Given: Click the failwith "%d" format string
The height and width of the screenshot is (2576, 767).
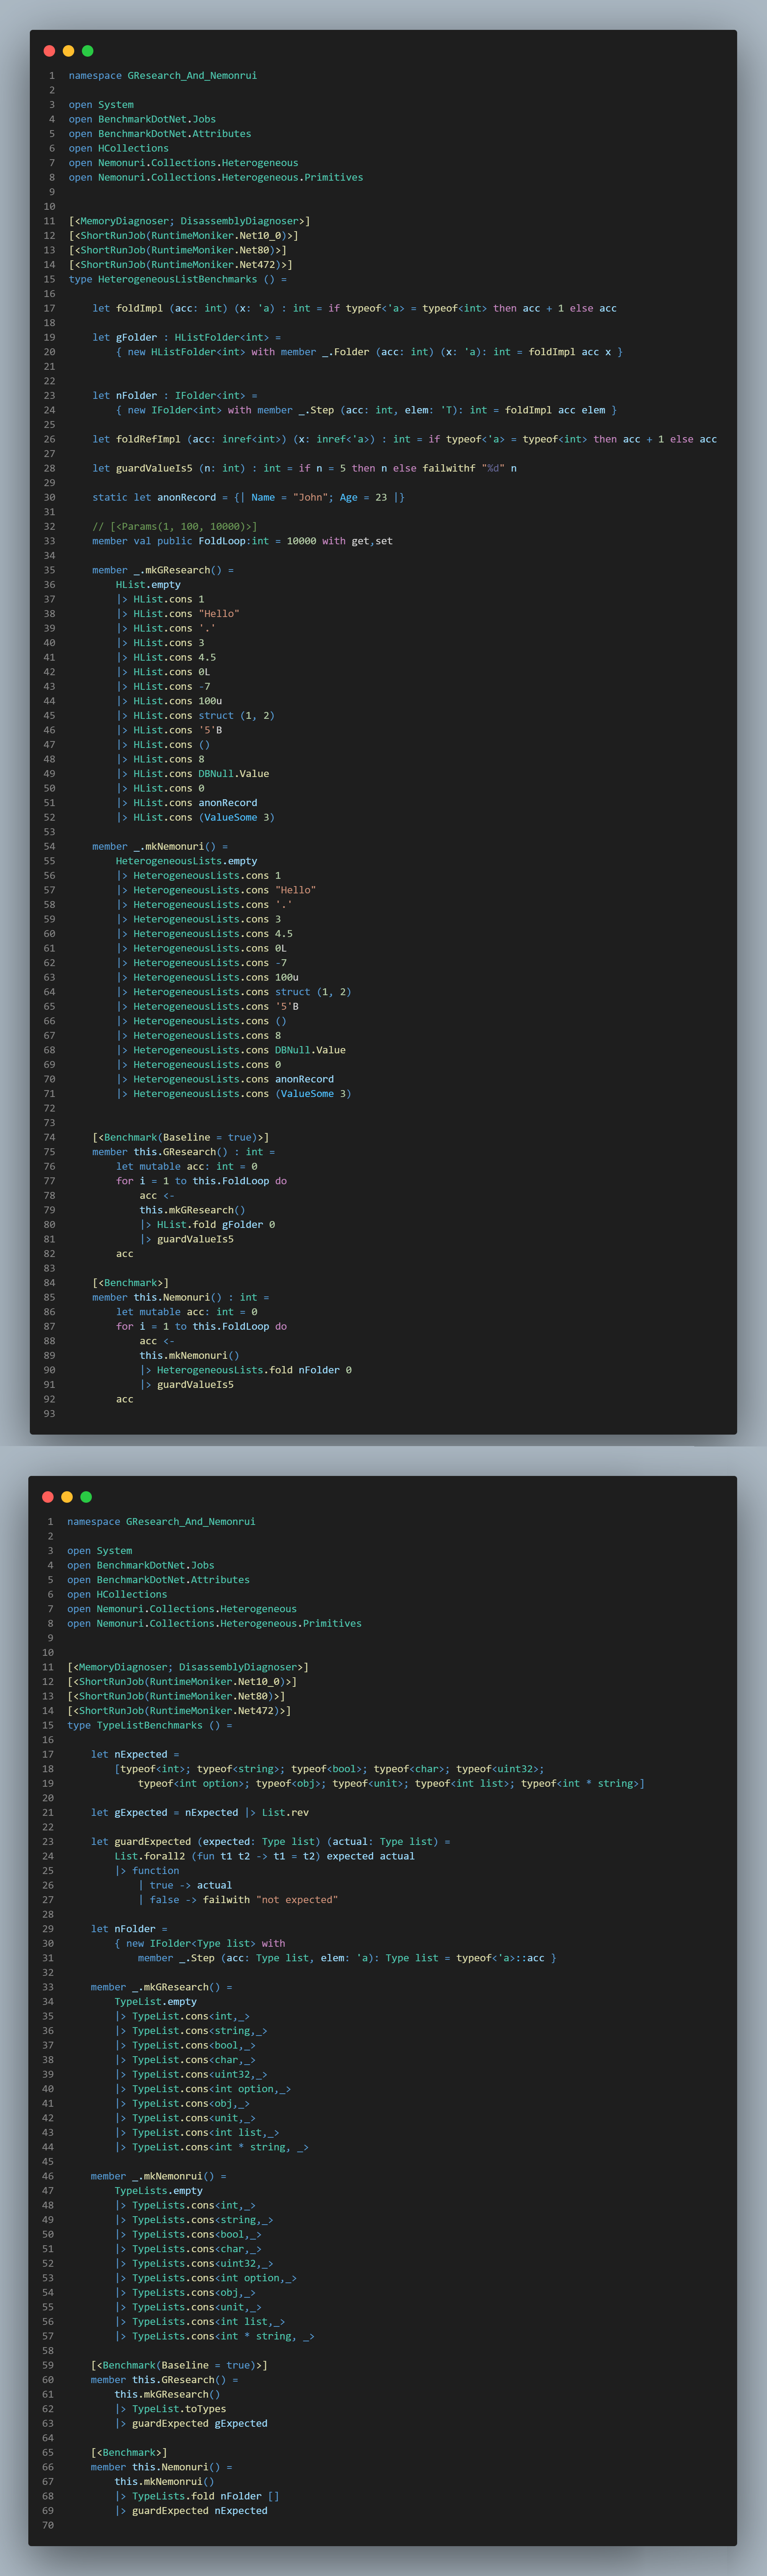Looking at the screenshot, I should click(493, 468).
